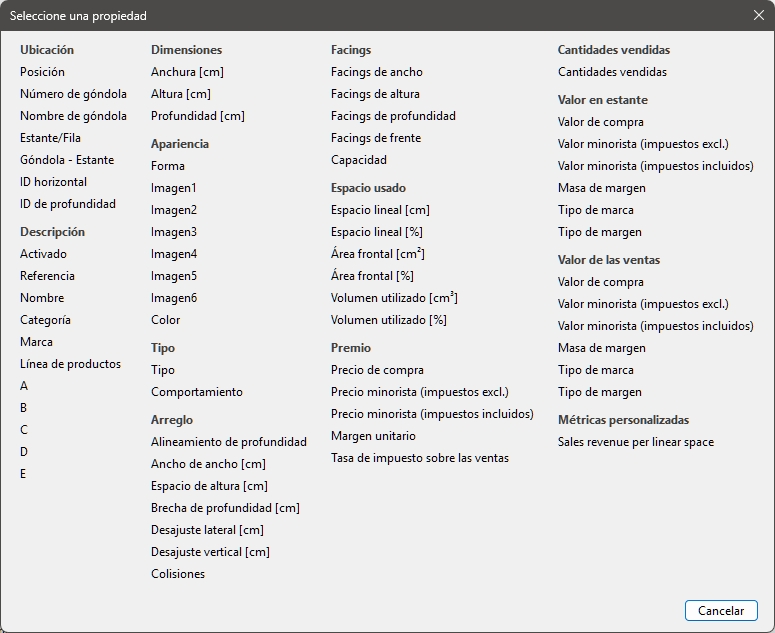Select Forma under Apariencia

(167, 166)
